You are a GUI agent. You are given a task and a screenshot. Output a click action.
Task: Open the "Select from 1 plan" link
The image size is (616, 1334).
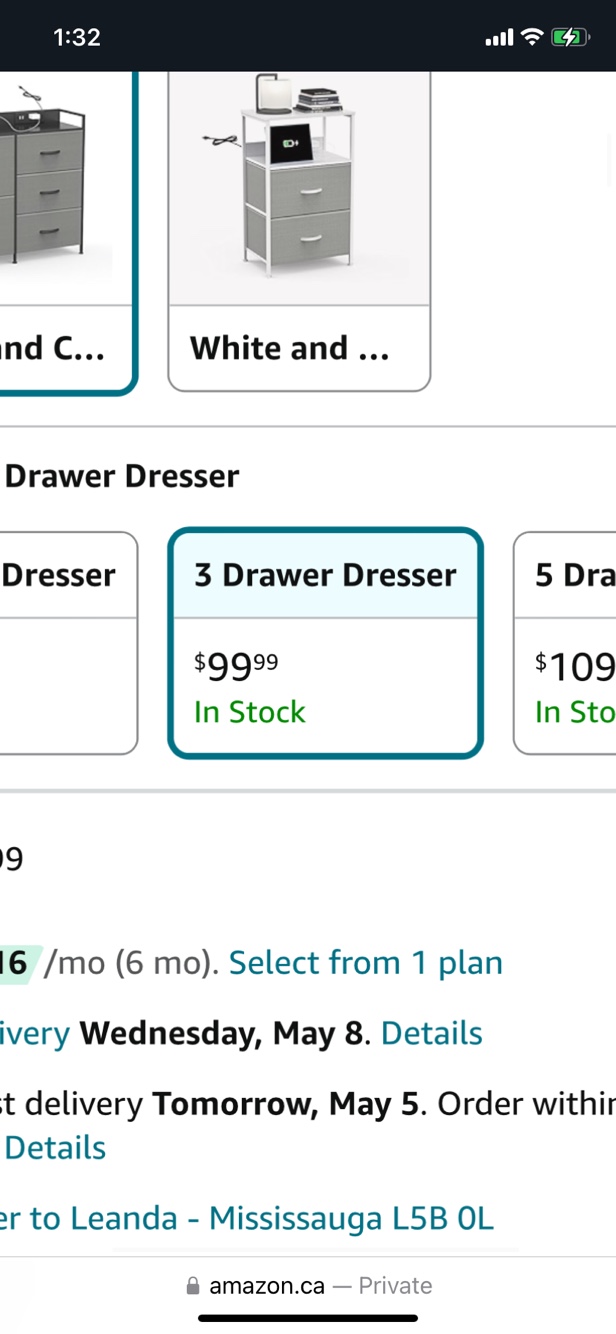(x=365, y=962)
